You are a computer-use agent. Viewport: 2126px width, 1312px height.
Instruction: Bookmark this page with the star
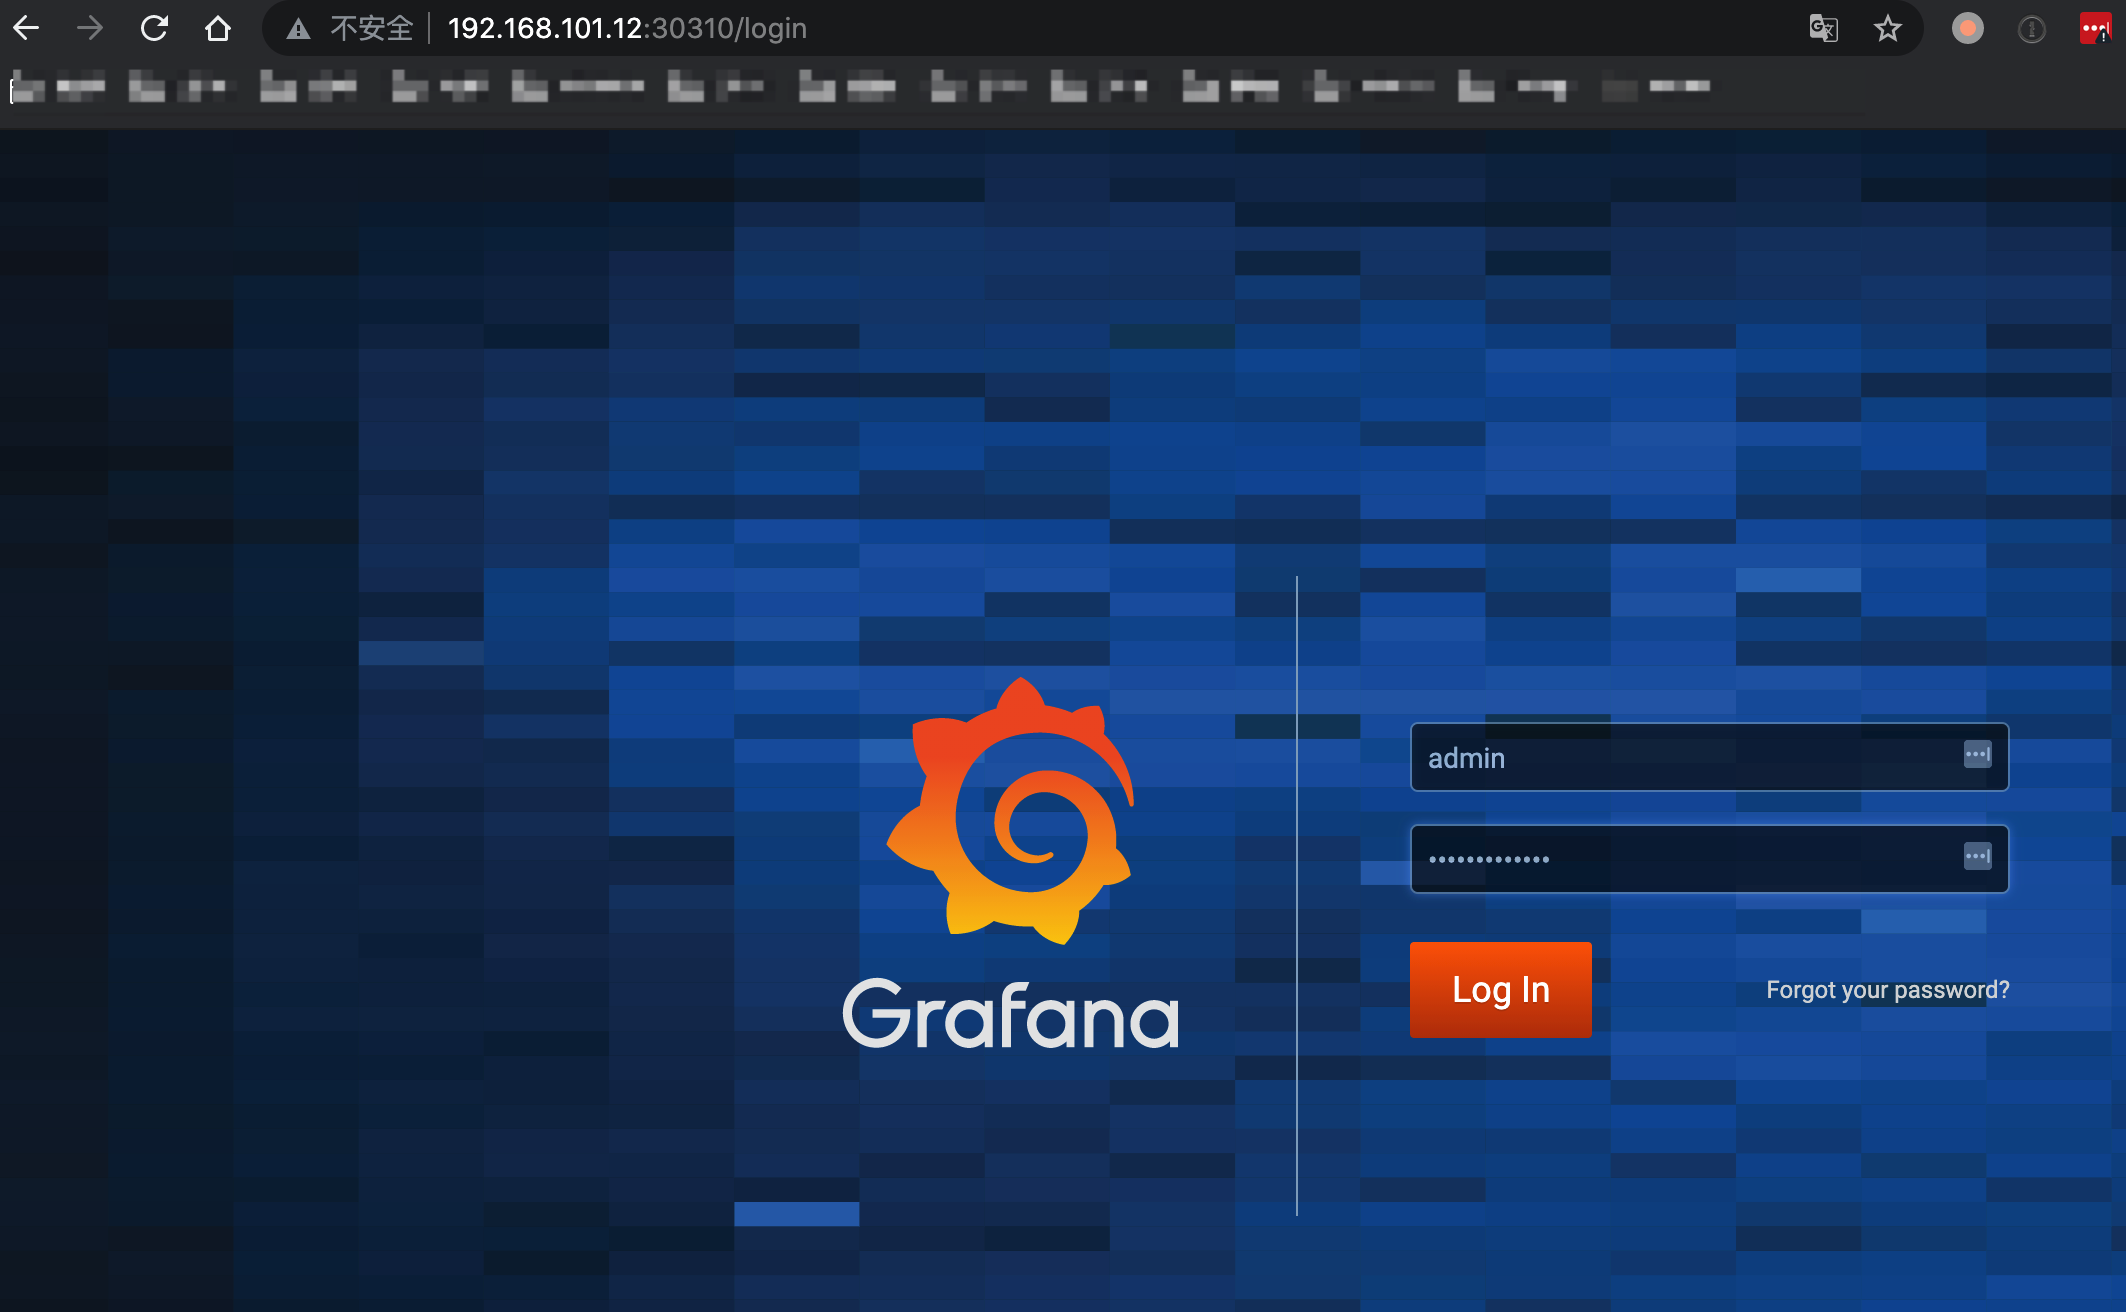point(1887,28)
